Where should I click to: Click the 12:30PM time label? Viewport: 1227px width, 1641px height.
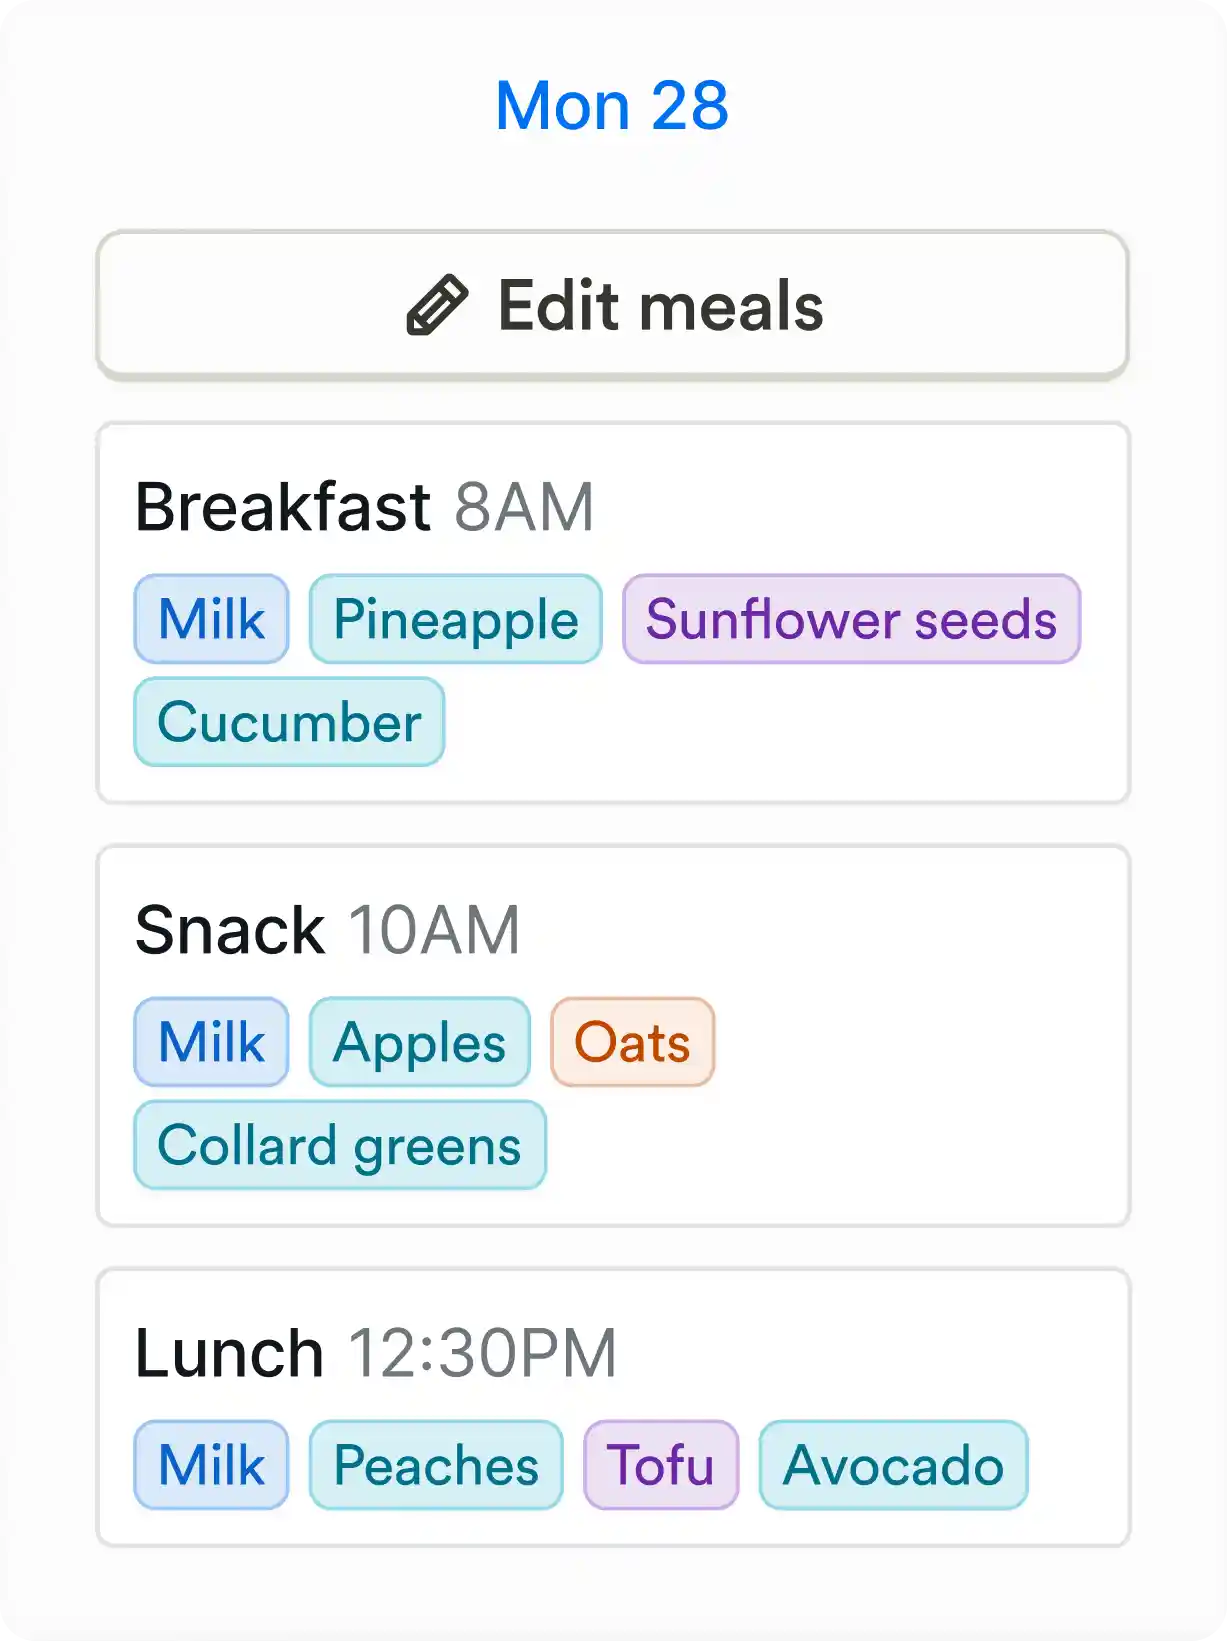pyautogui.click(x=482, y=1353)
